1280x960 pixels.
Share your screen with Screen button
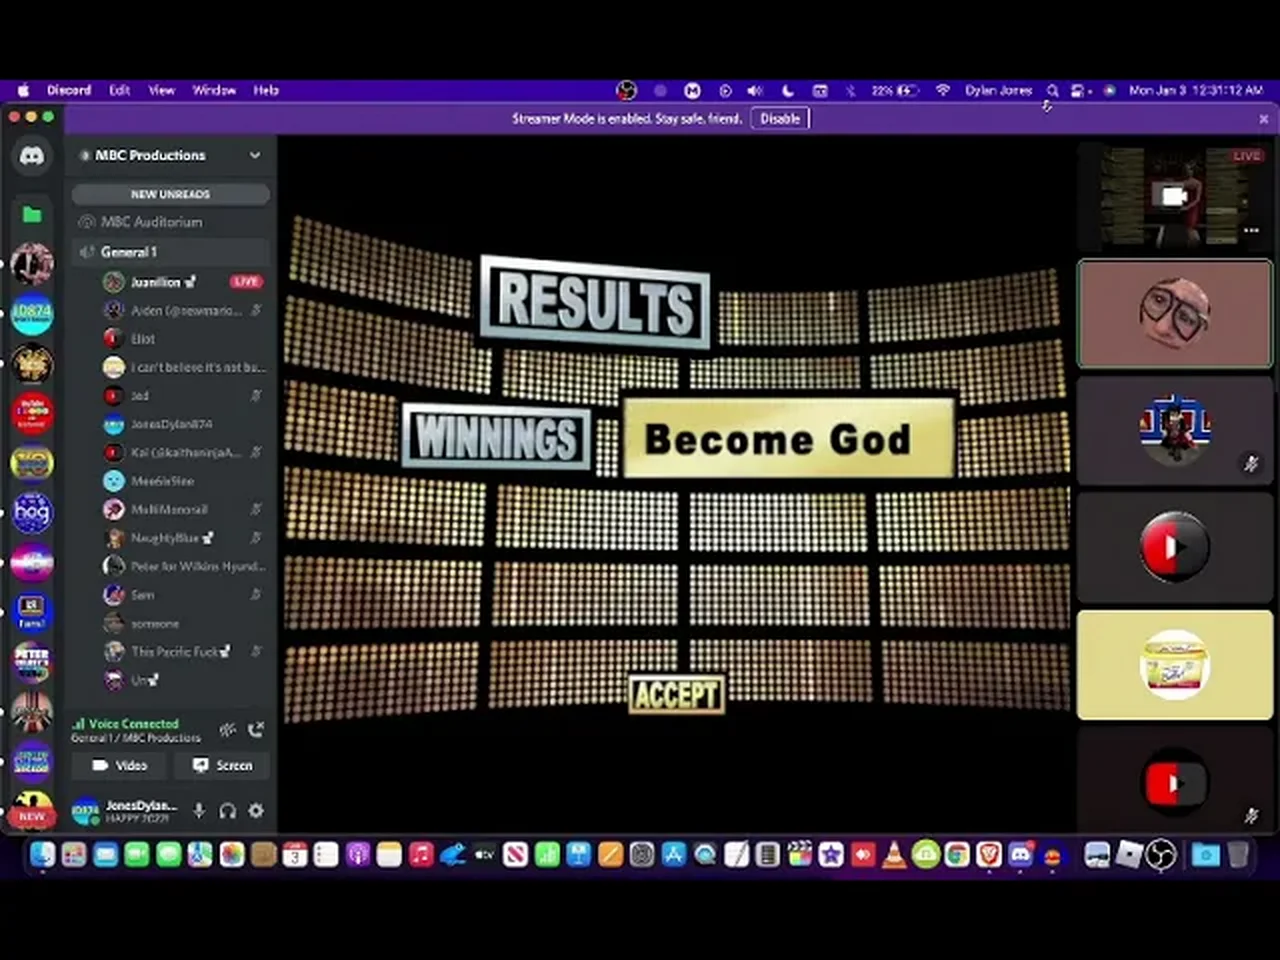[x=223, y=765]
